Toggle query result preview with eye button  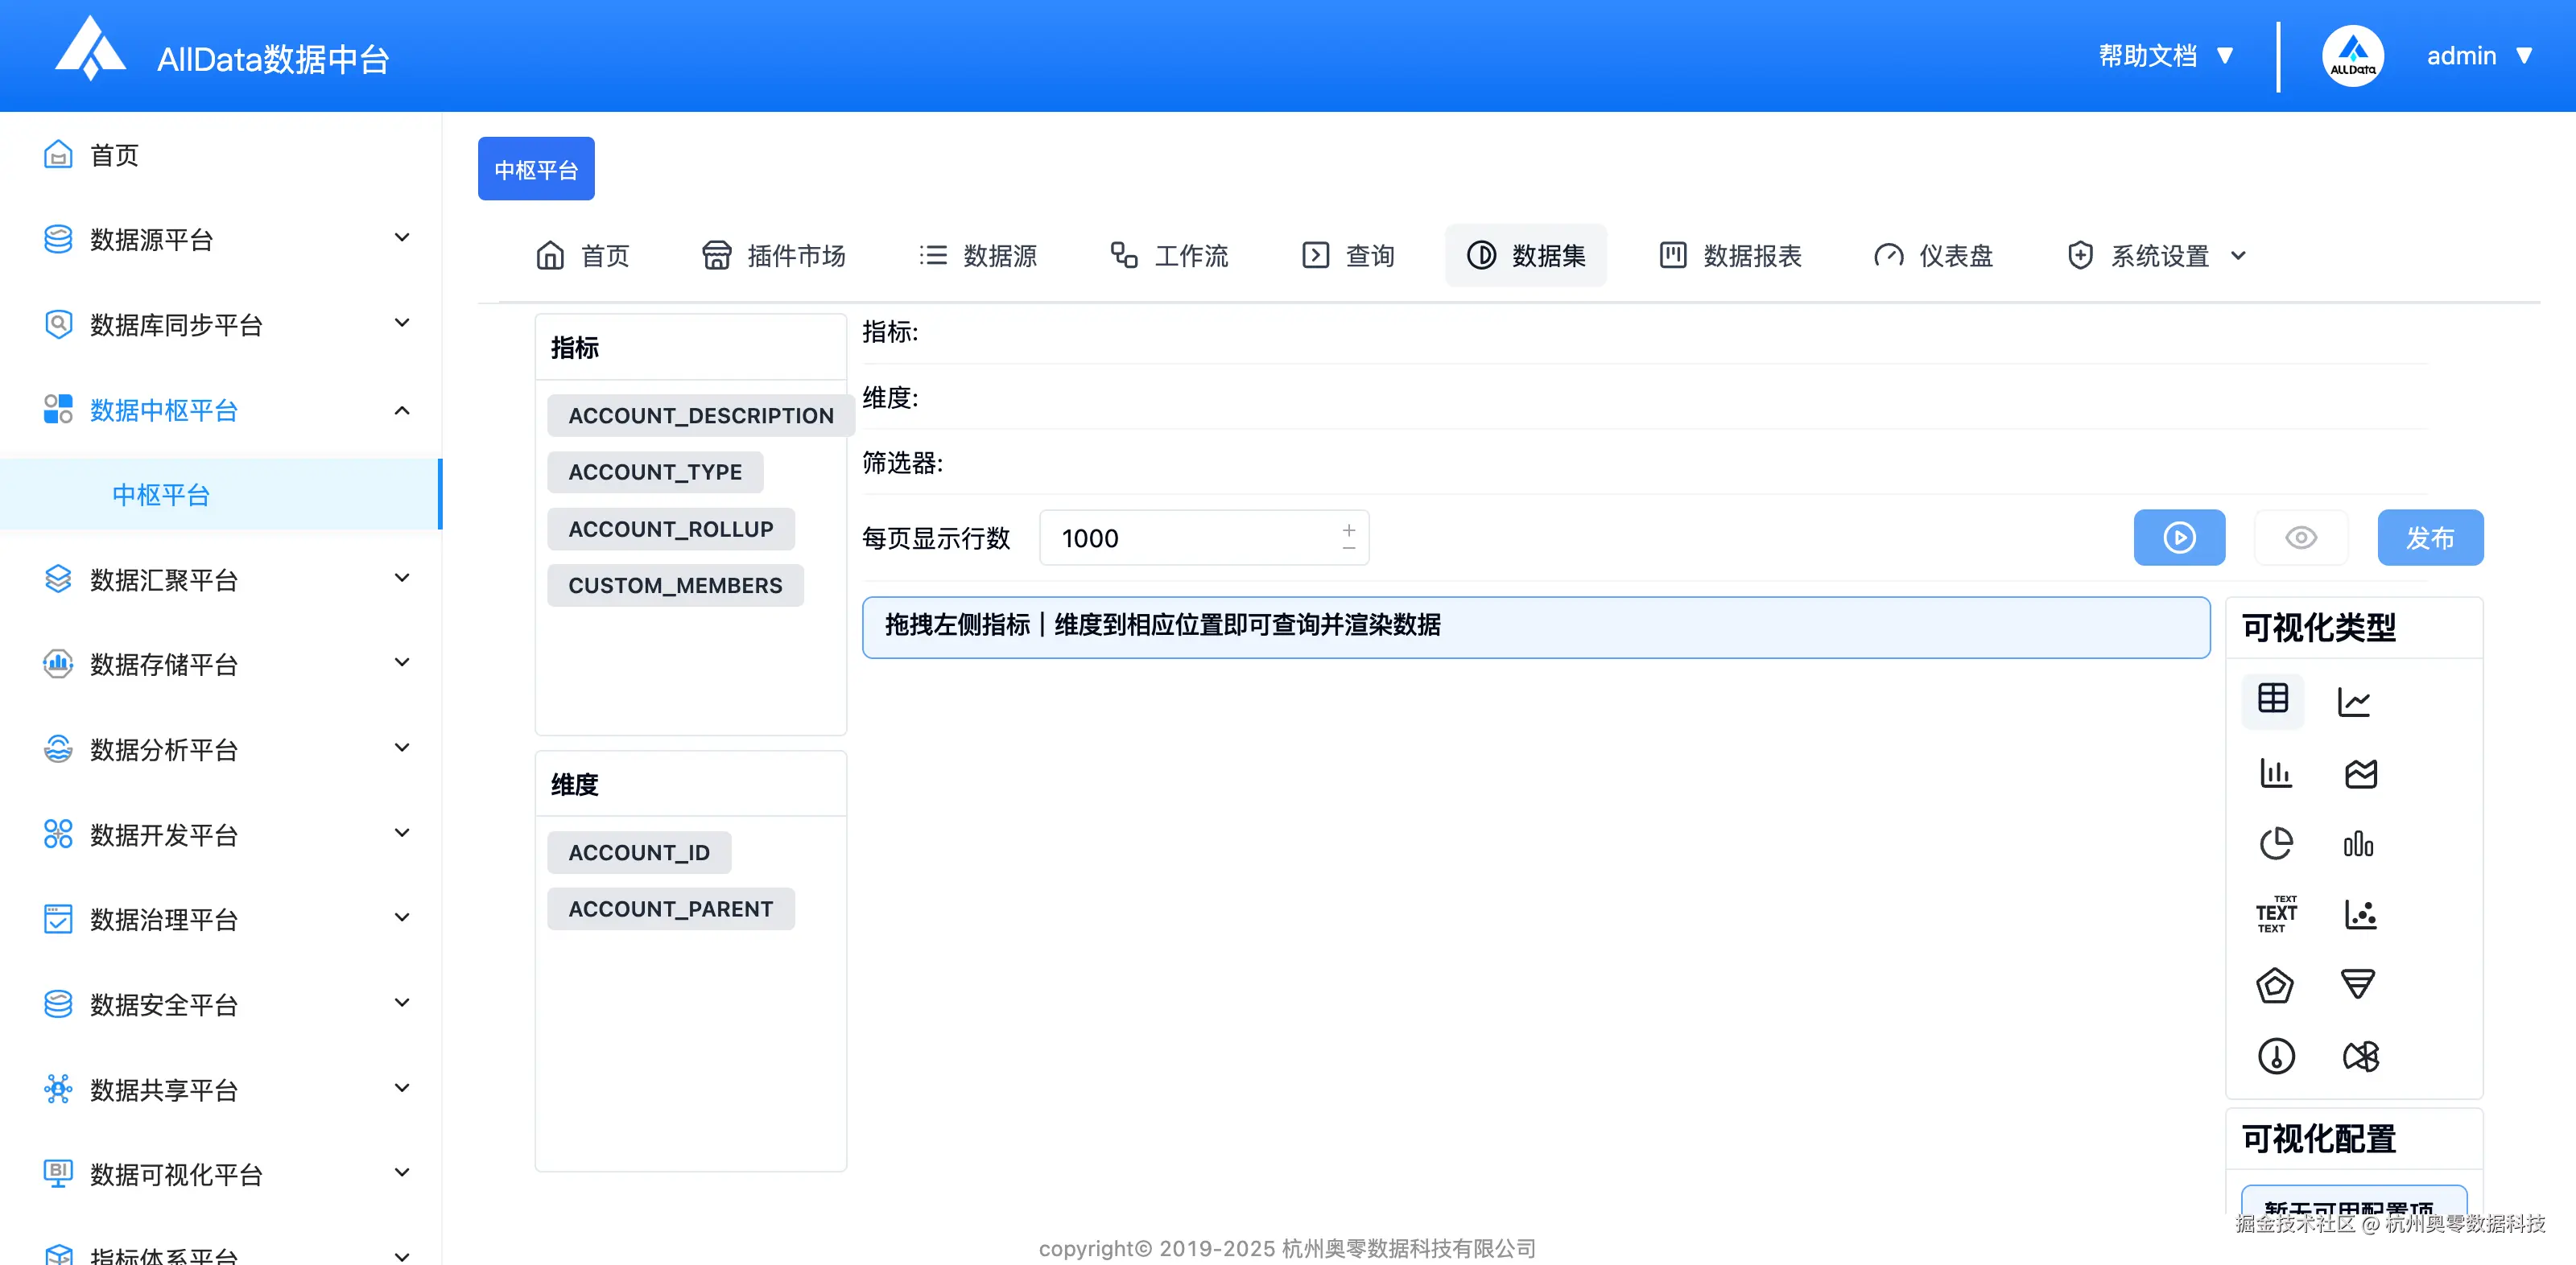[x=2301, y=537]
